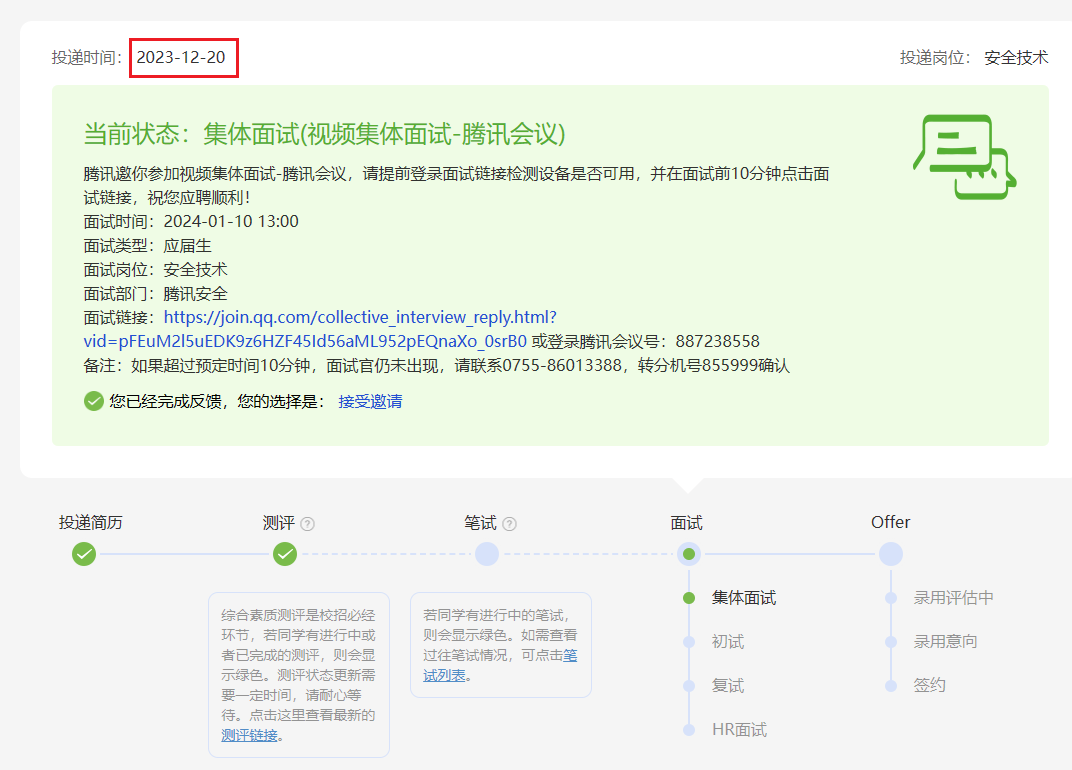Open the join.qq.com interview link
This screenshot has height=770, width=1072.
(320, 329)
